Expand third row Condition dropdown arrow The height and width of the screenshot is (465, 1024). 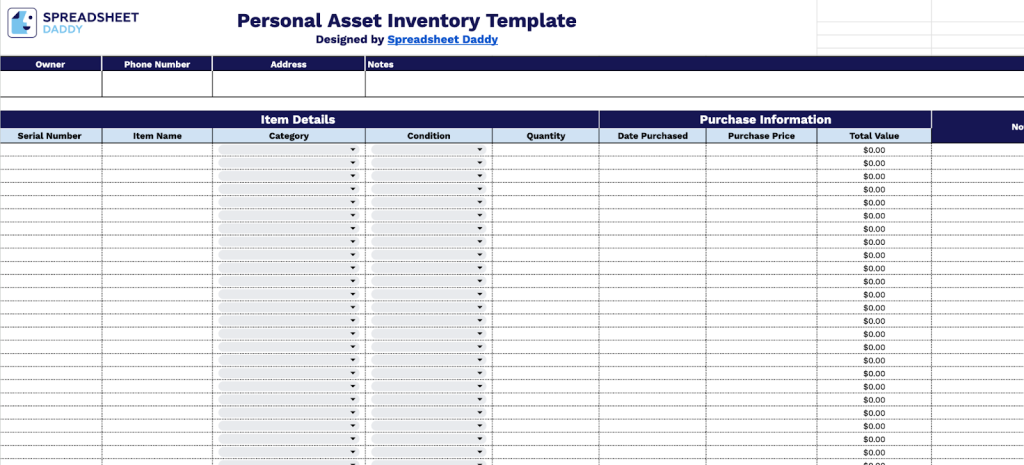tap(480, 176)
